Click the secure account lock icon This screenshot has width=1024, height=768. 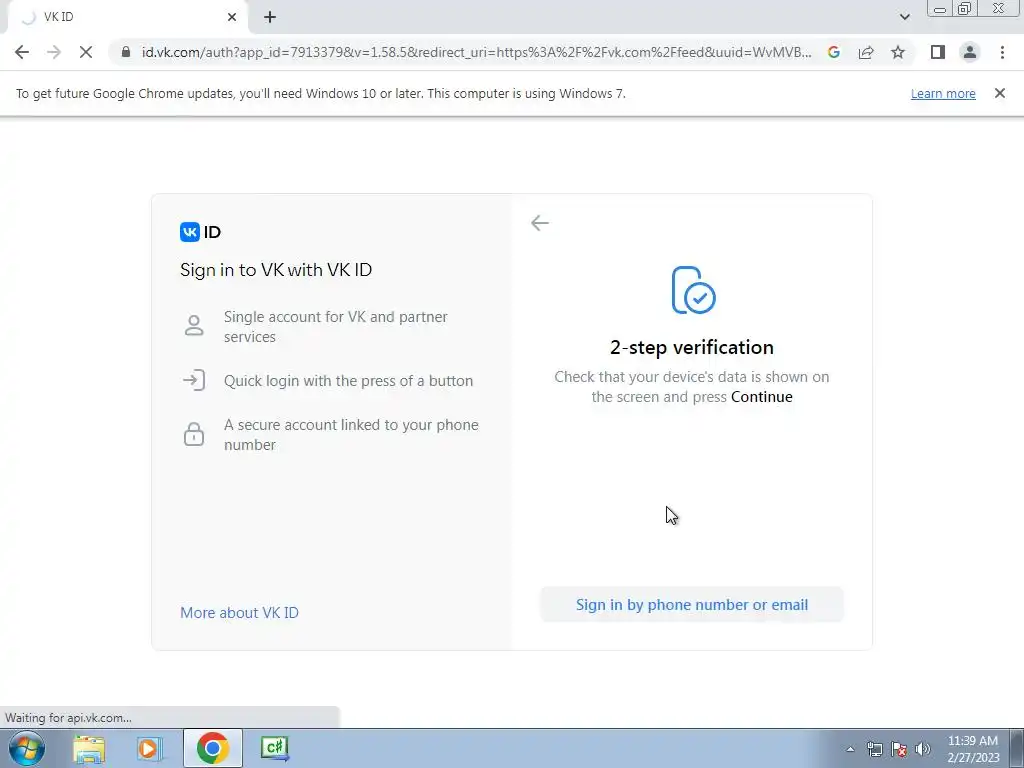[194, 434]
